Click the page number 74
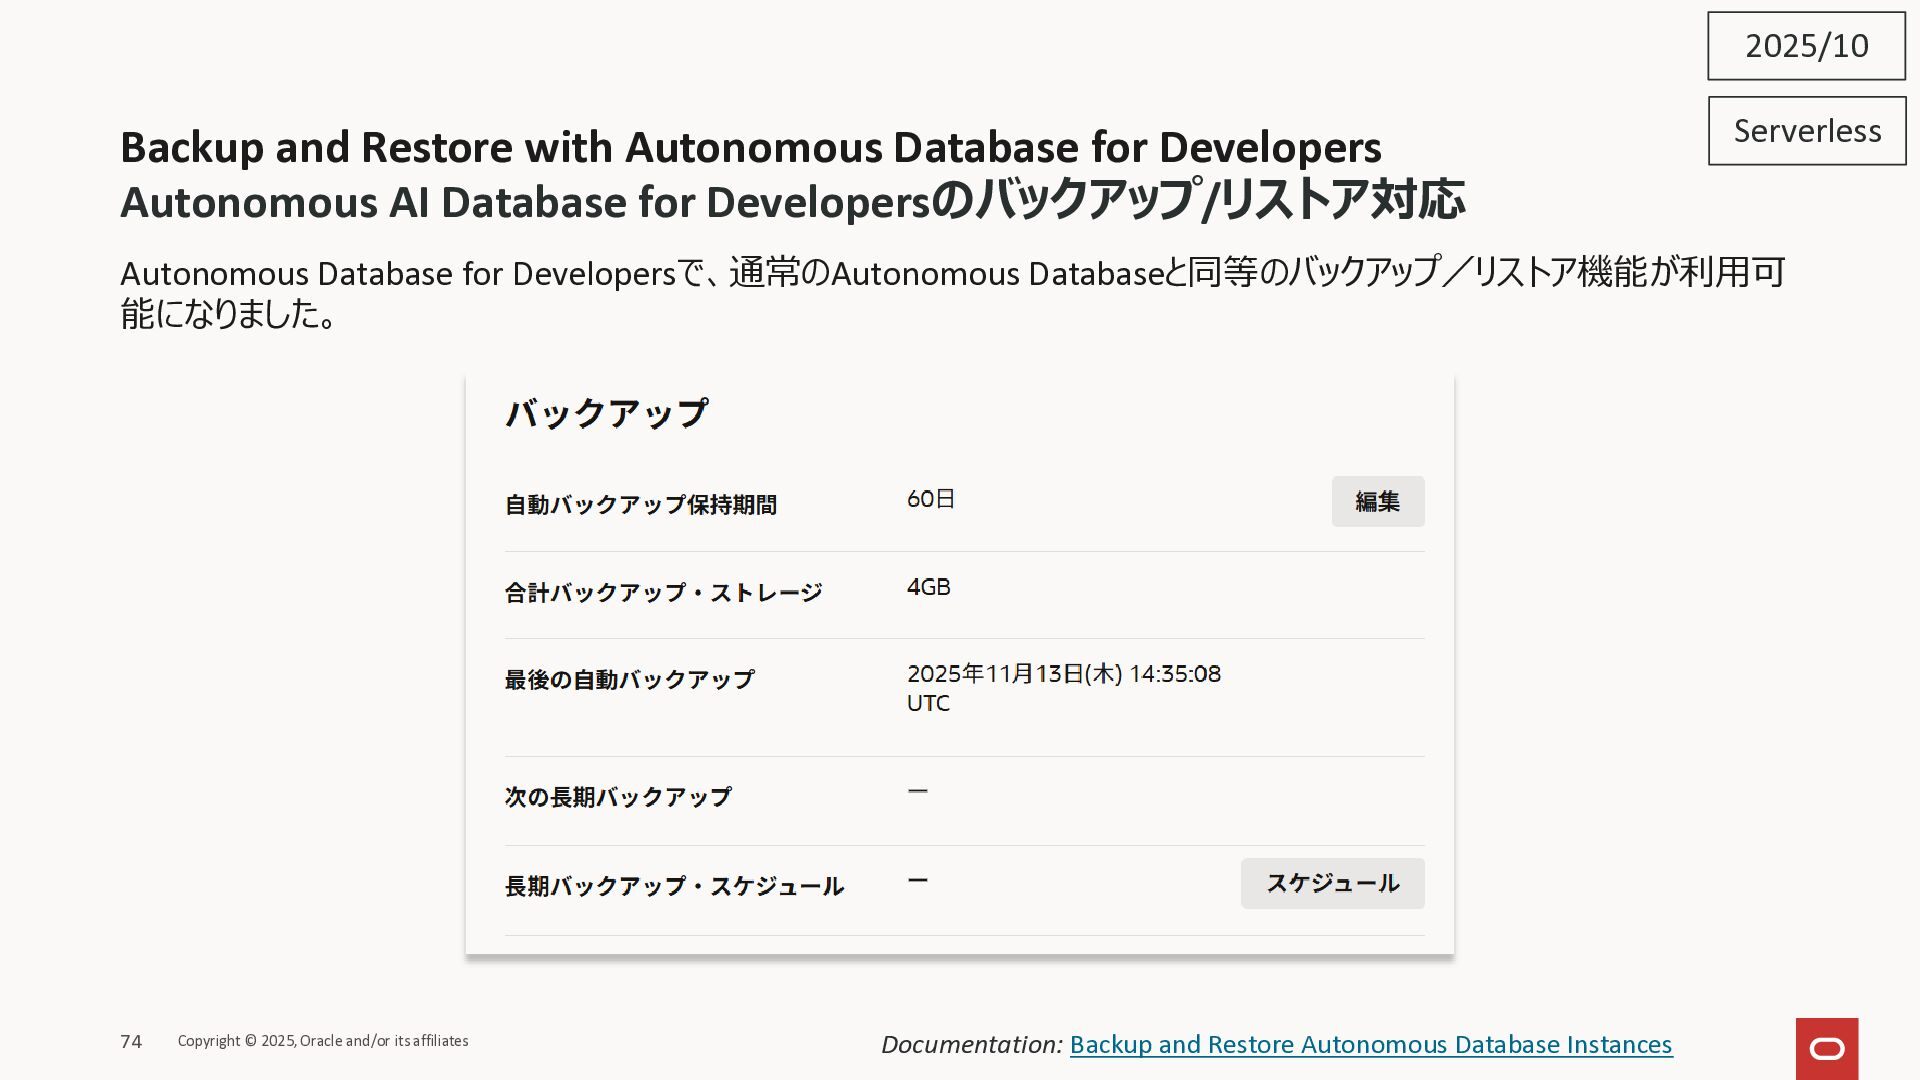 tap(131, 1042)
